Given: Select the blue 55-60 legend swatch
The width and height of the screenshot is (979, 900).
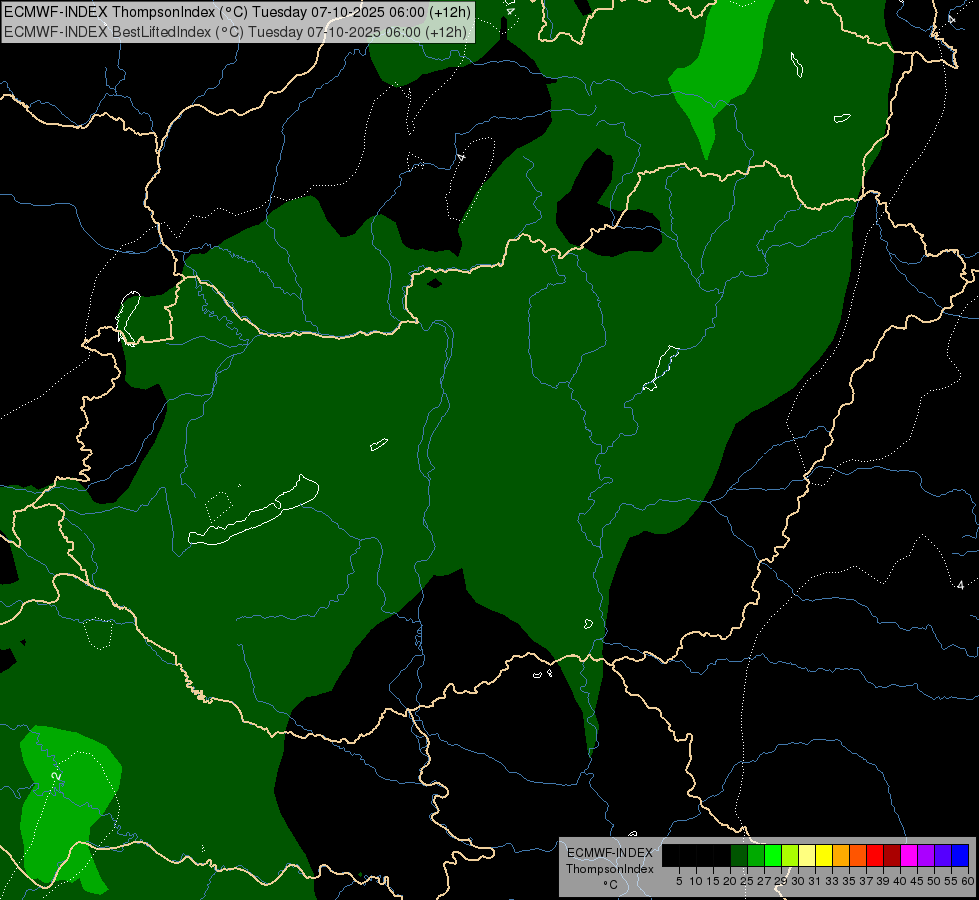Looking at the screenshot, I should [x=960, y=856].
